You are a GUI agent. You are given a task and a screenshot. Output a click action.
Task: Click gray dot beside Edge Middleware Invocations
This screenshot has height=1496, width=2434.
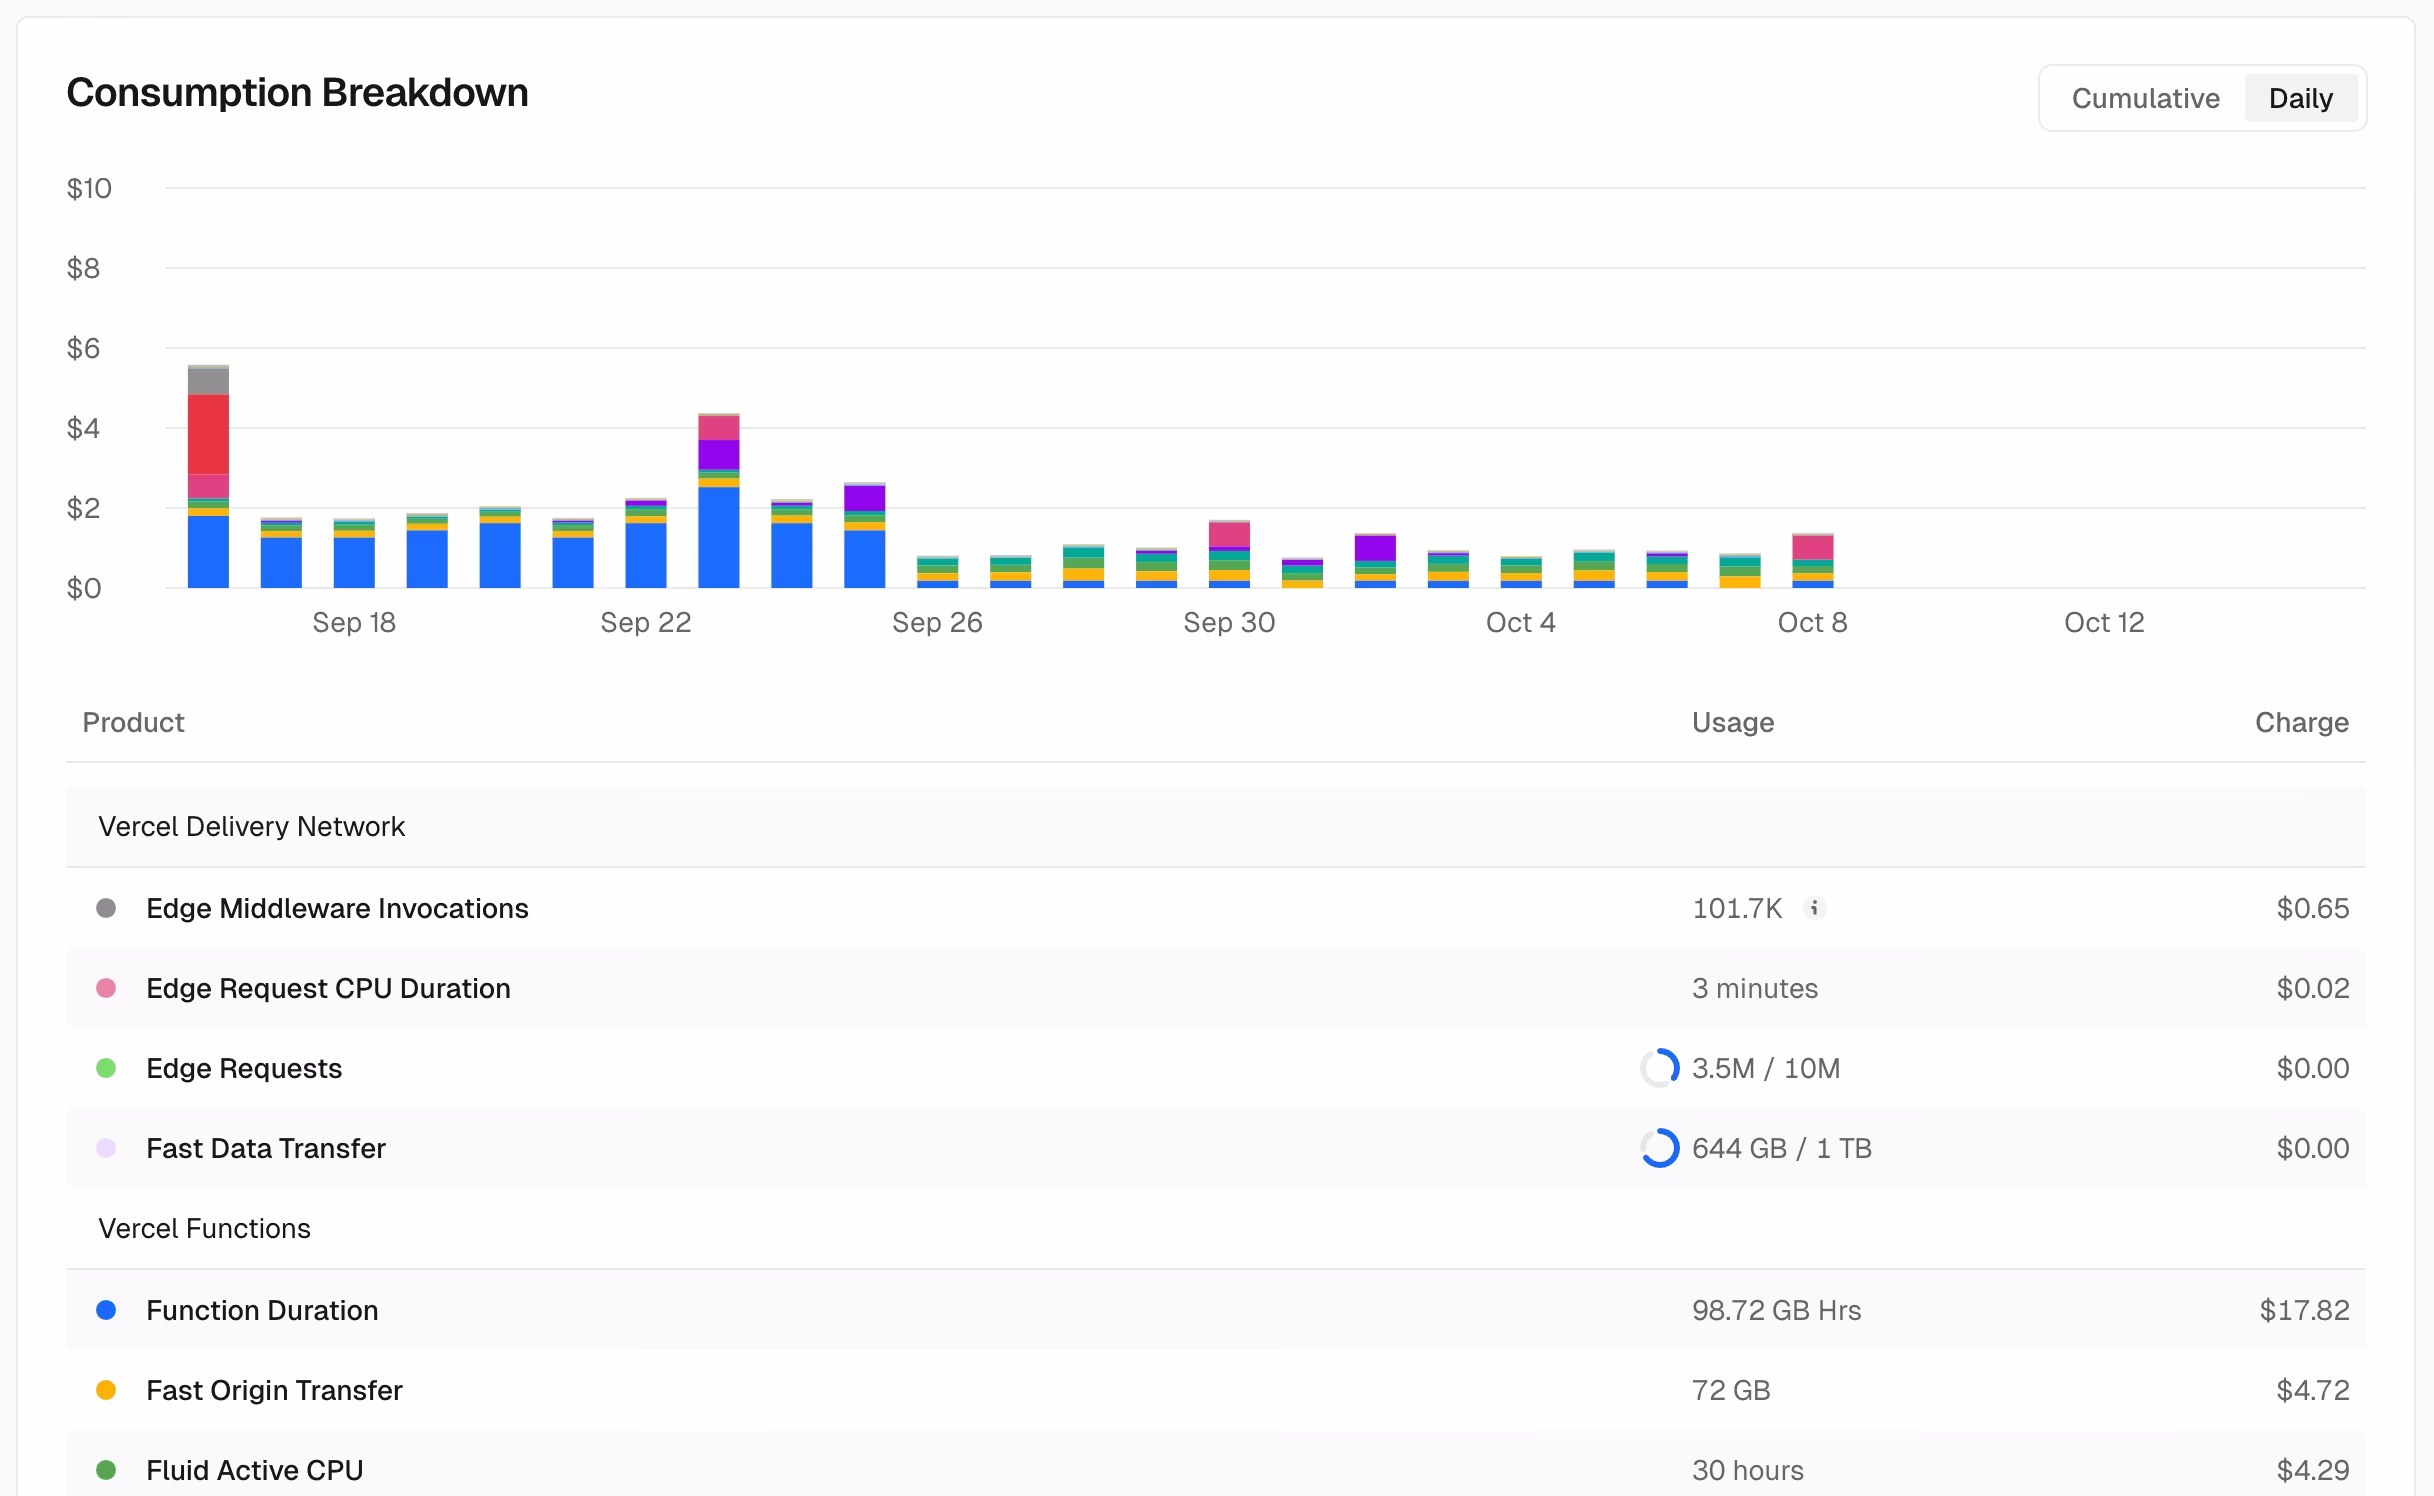pos(106,908)
